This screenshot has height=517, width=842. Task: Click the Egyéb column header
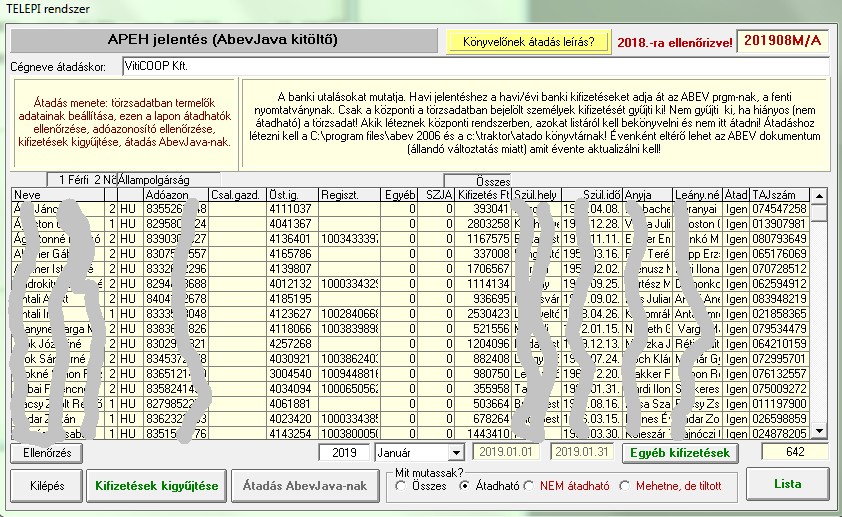click(399, 195)
